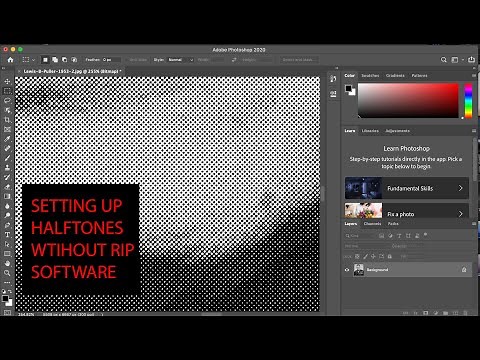Screen dimensions: 480x360
Task: Click the Share icon in the top right
Action: tap(471, 59)
